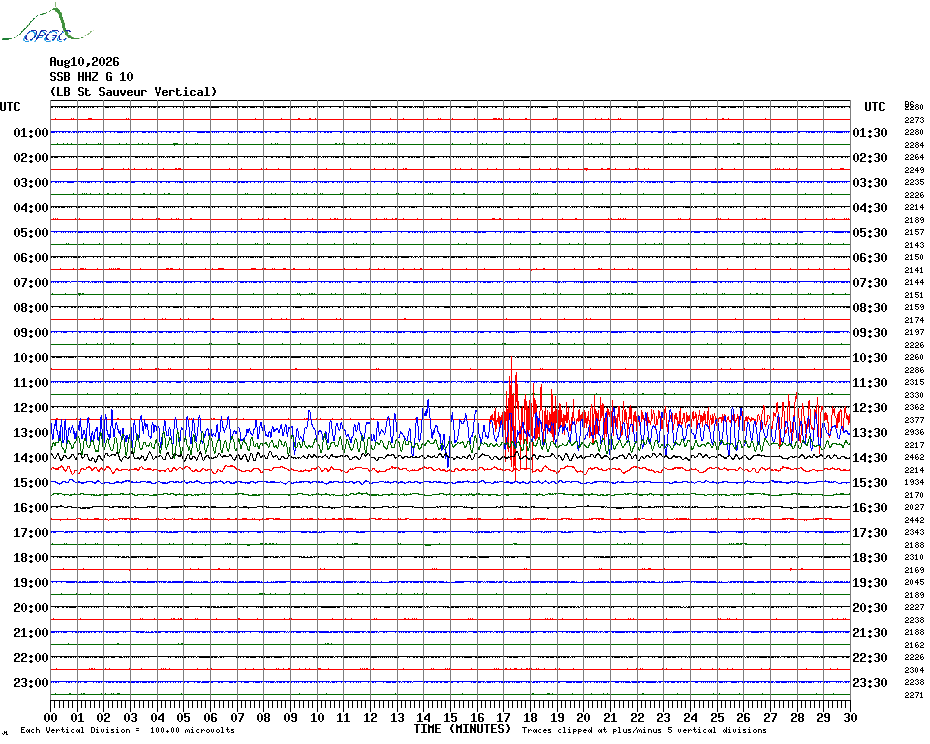This screenshot has height=744, width=930.
Task: Click the 23:00 hour label
Action: pyautogui.click(x=31, y=683)
